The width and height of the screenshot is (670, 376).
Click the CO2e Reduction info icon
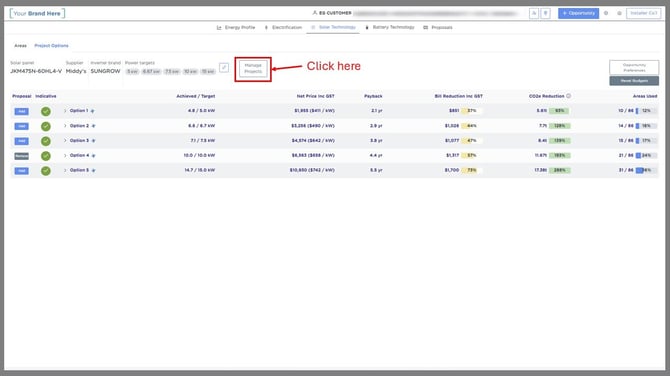coord(569,96)
